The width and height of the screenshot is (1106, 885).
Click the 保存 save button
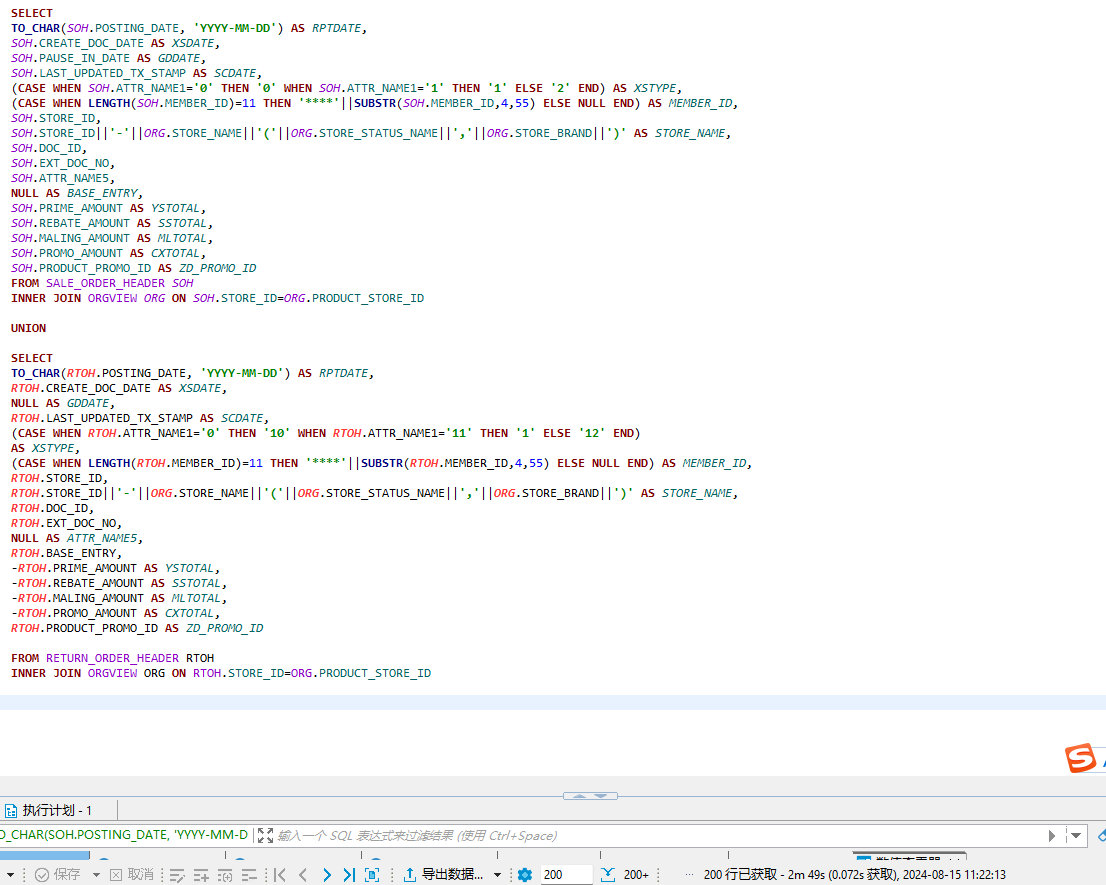click(57, 874)
